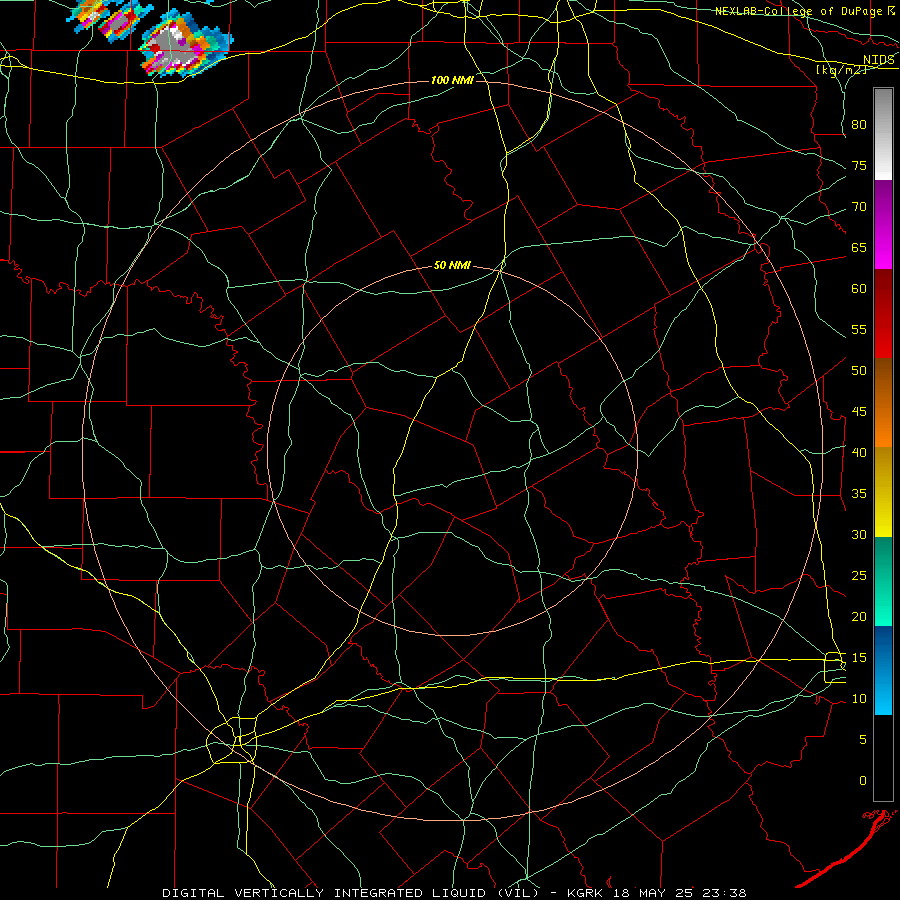Click the magenta-purple segment of the color bar

(x=883, y=225)
